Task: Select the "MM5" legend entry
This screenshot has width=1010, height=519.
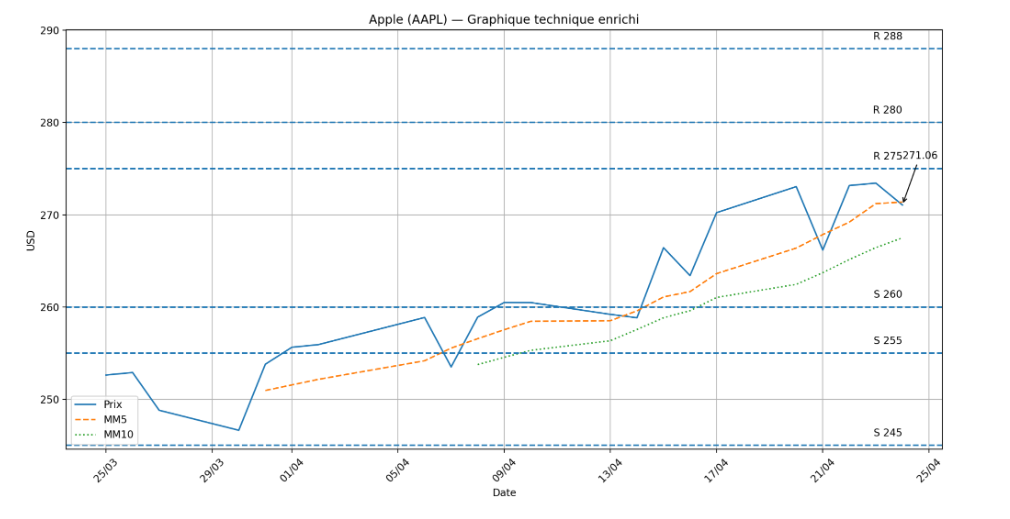Action: click(99, 419)
